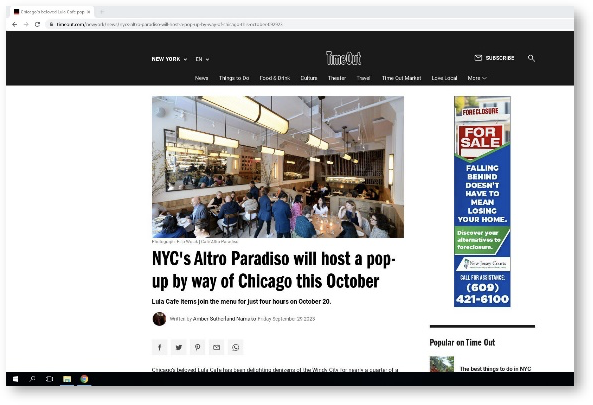
Task: Open the Windows Start menu
Action: [15, 379]
